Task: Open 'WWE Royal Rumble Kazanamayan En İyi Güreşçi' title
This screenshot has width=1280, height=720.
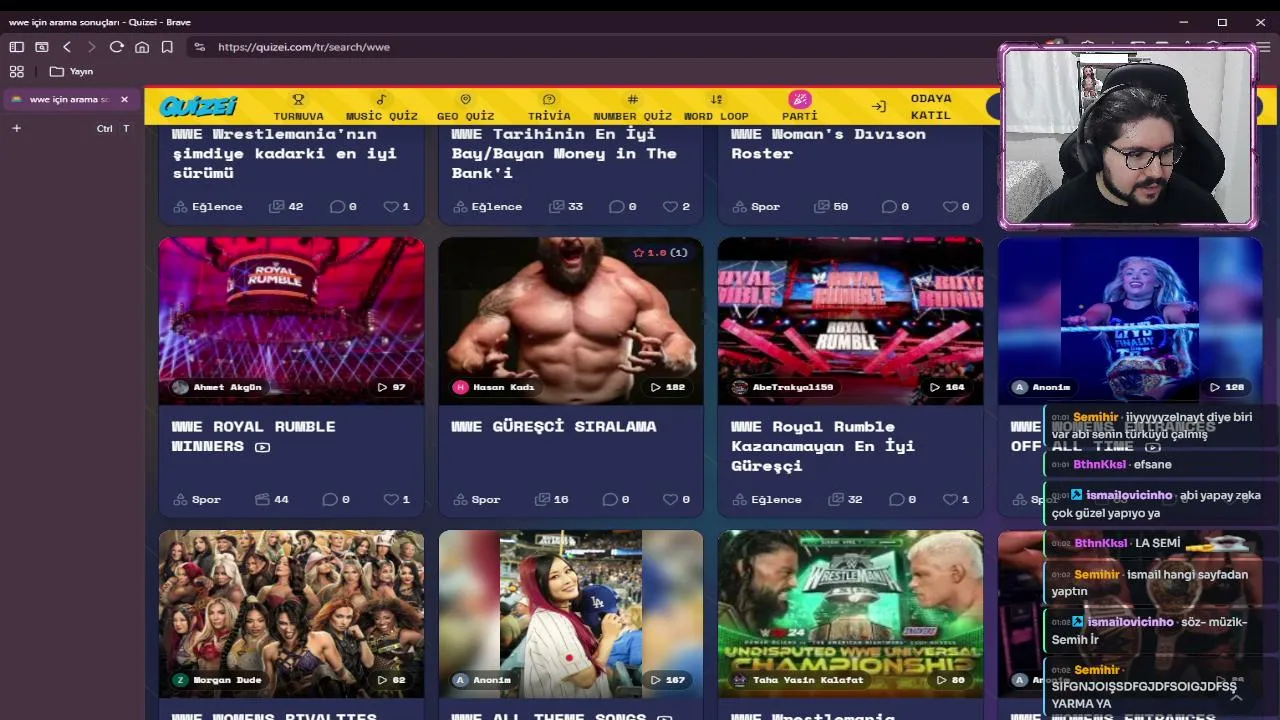Action: click(823, 446)
